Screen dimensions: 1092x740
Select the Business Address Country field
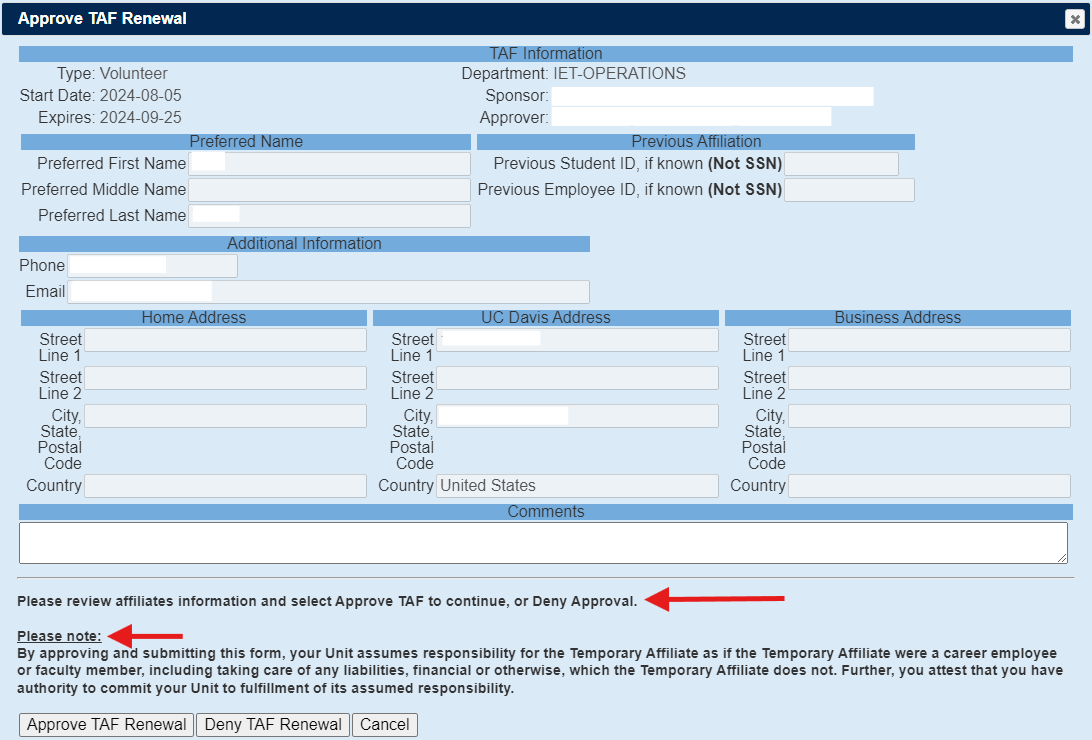click(x=929, y=486)
